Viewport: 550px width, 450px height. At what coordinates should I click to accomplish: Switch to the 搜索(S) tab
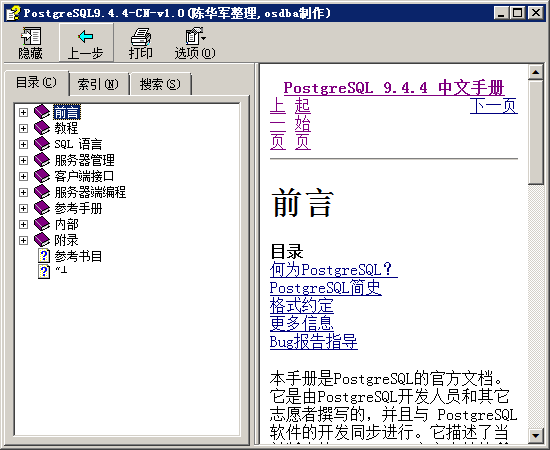160,84
